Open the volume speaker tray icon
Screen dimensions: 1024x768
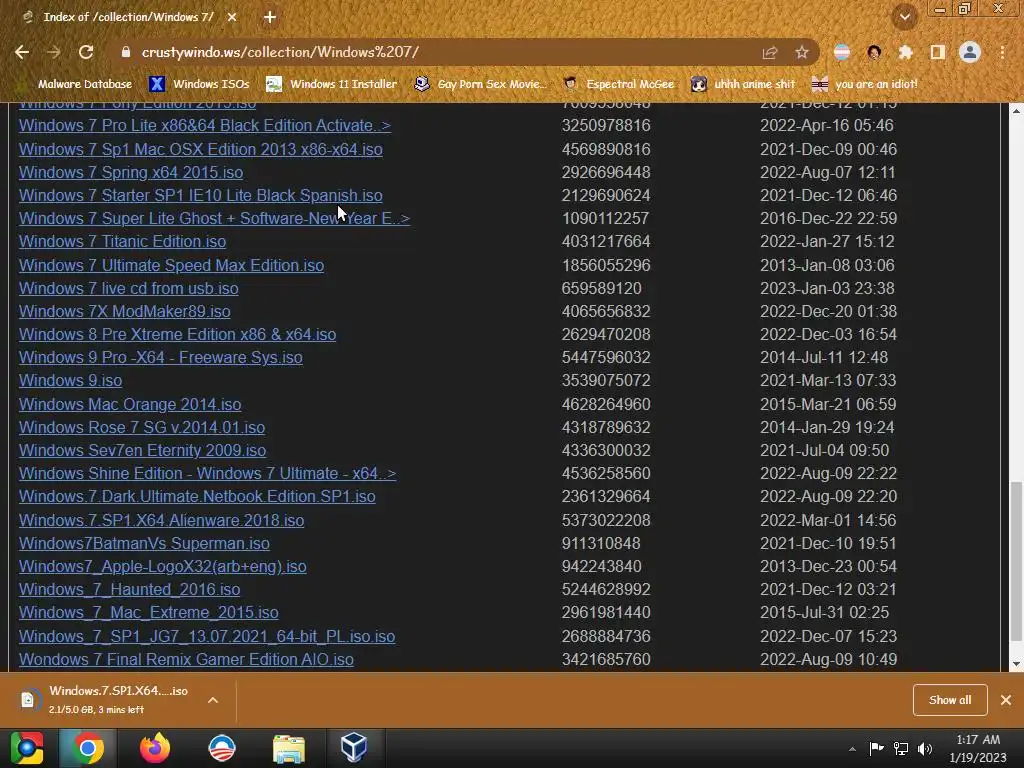(925, 749)
